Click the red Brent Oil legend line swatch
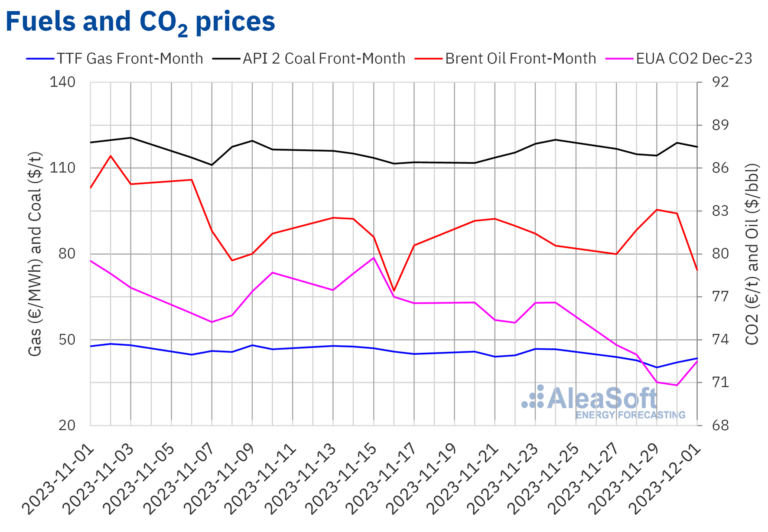 pos(429,59)
